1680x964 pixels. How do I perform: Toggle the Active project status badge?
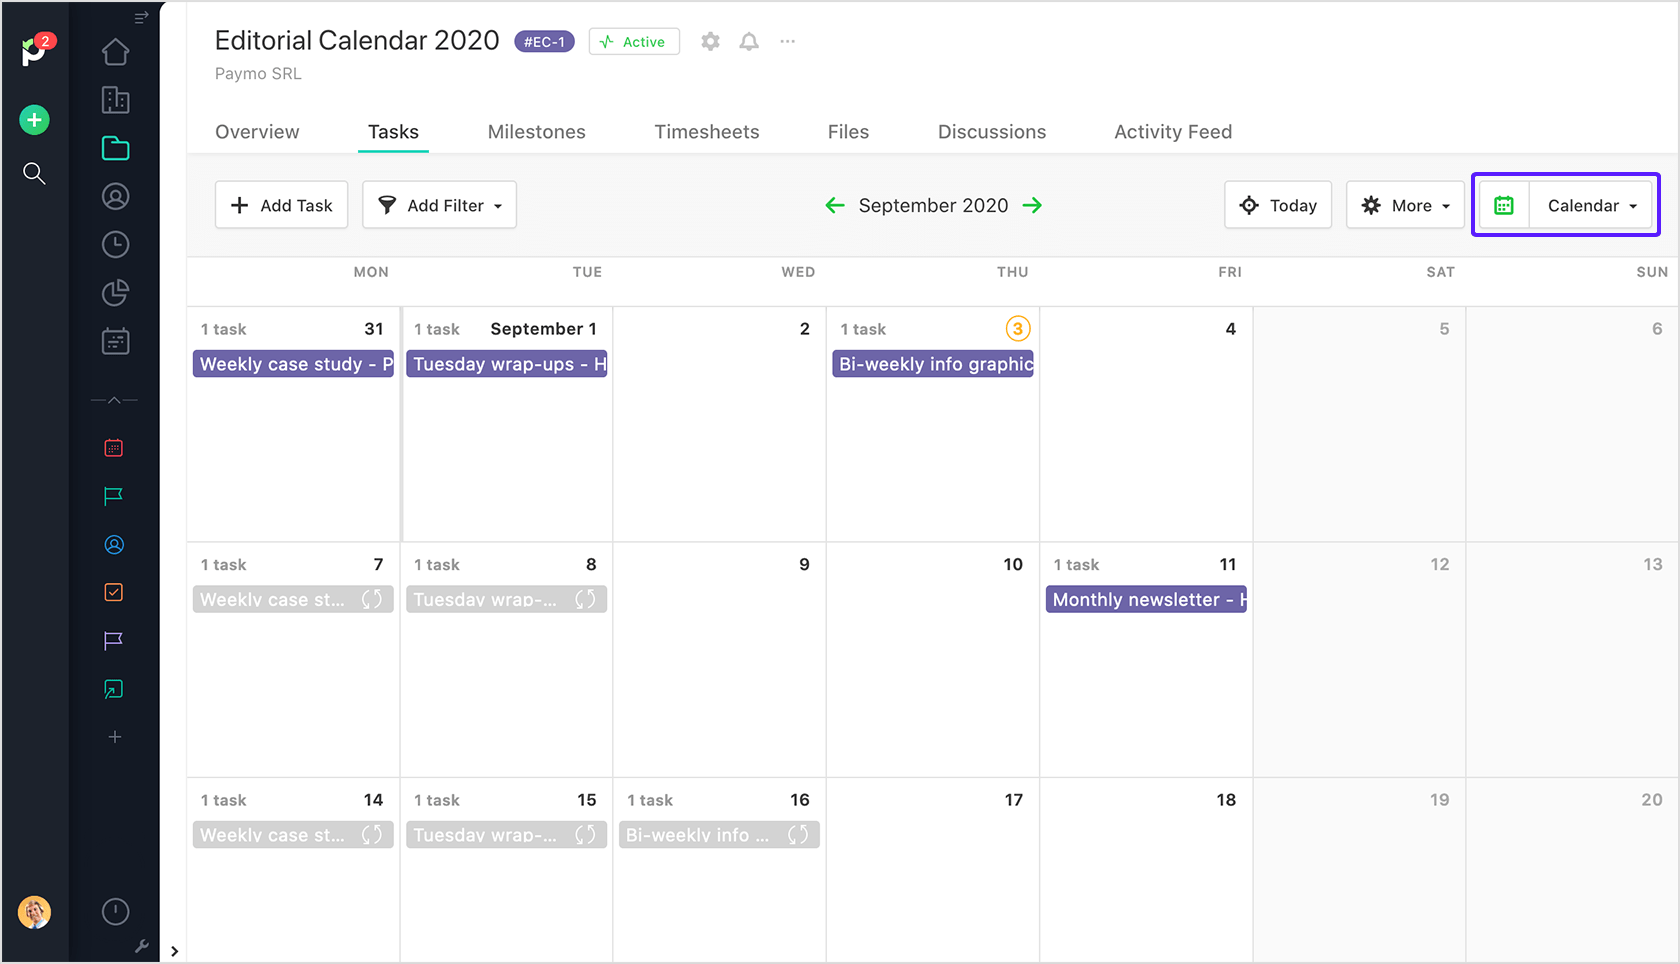coord(634,42)
